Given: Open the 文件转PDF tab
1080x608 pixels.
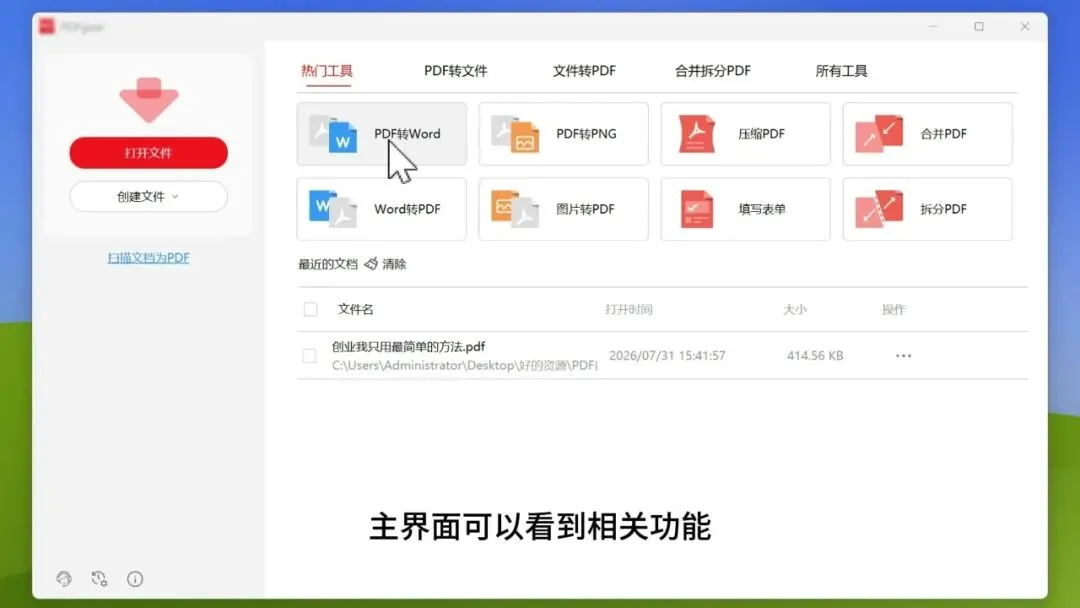Looking at the screenshot, I should click(x=584, y=71).
